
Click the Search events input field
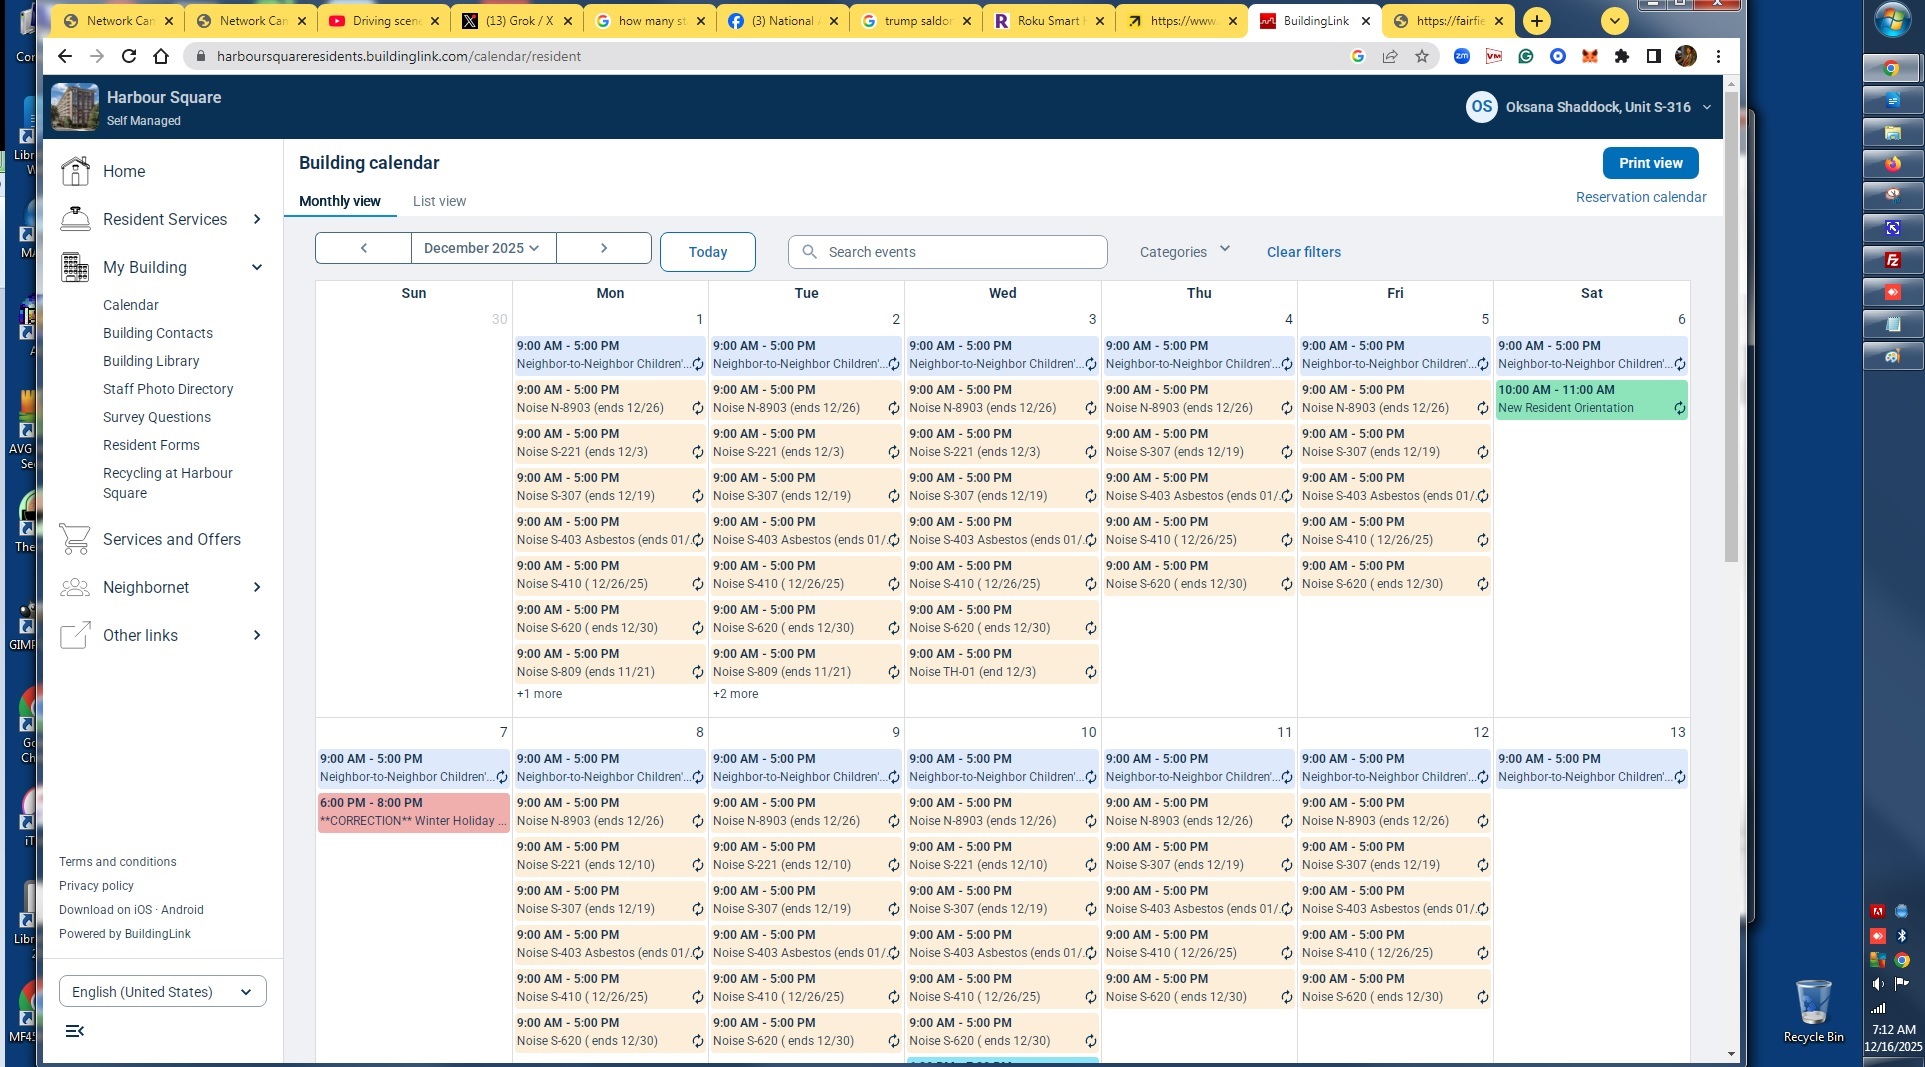pos(948,252)
